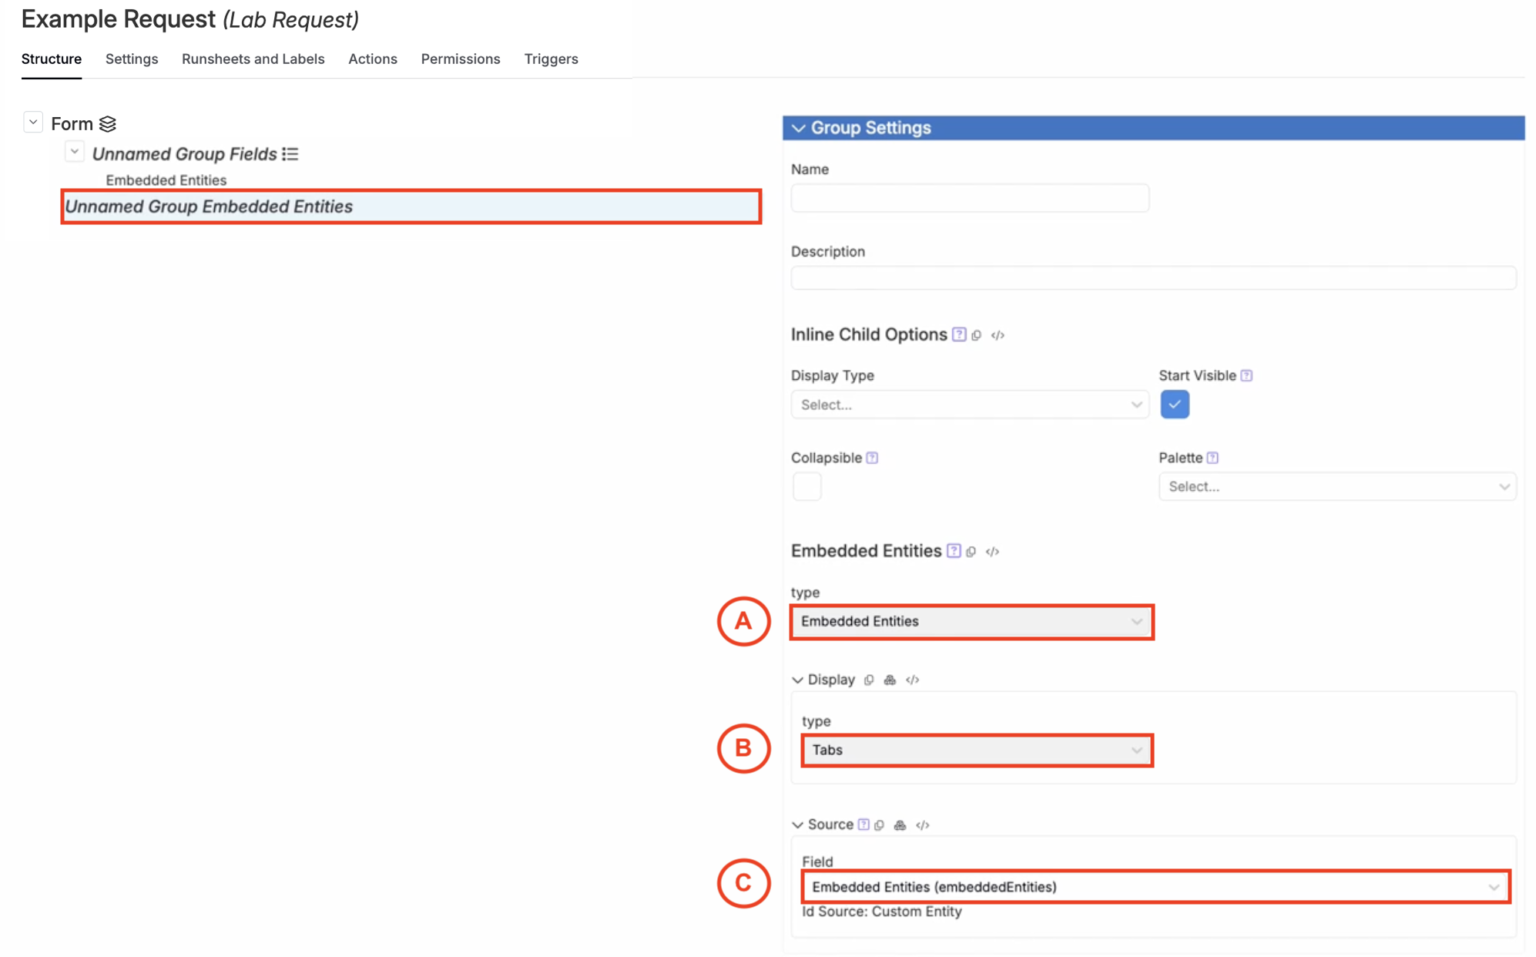Screen dimensions: 1536x957
Task: Click list icon beside Unnamed Group Fields
Action: (290, 154)
